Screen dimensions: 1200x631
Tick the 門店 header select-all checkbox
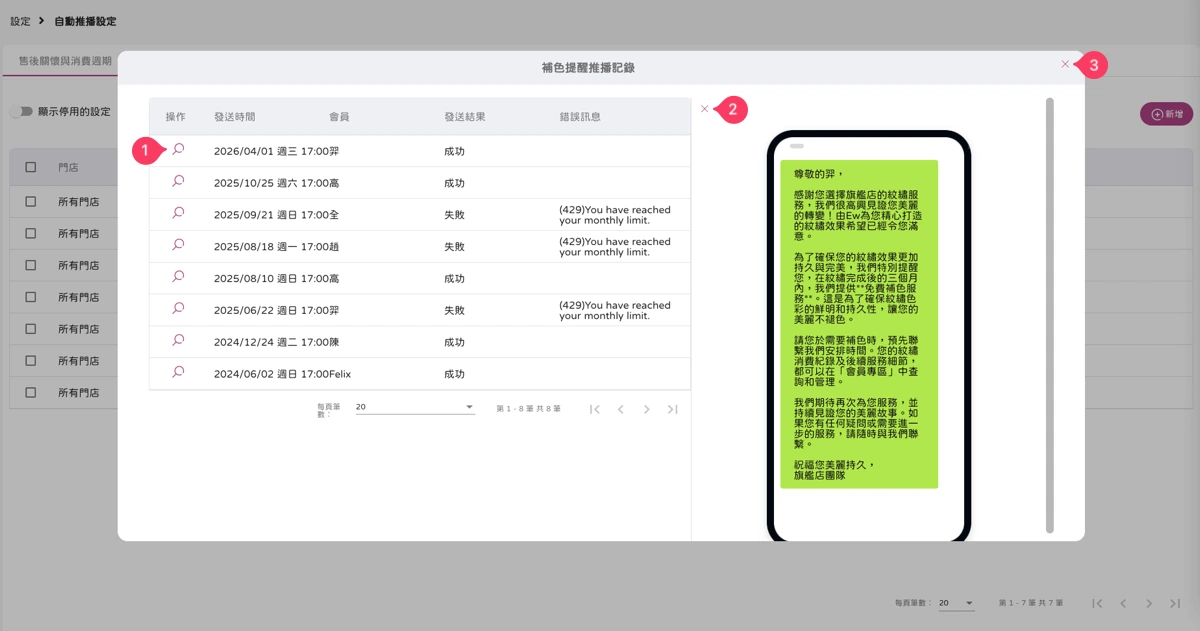pyautogui.click(x=31, y=167)
